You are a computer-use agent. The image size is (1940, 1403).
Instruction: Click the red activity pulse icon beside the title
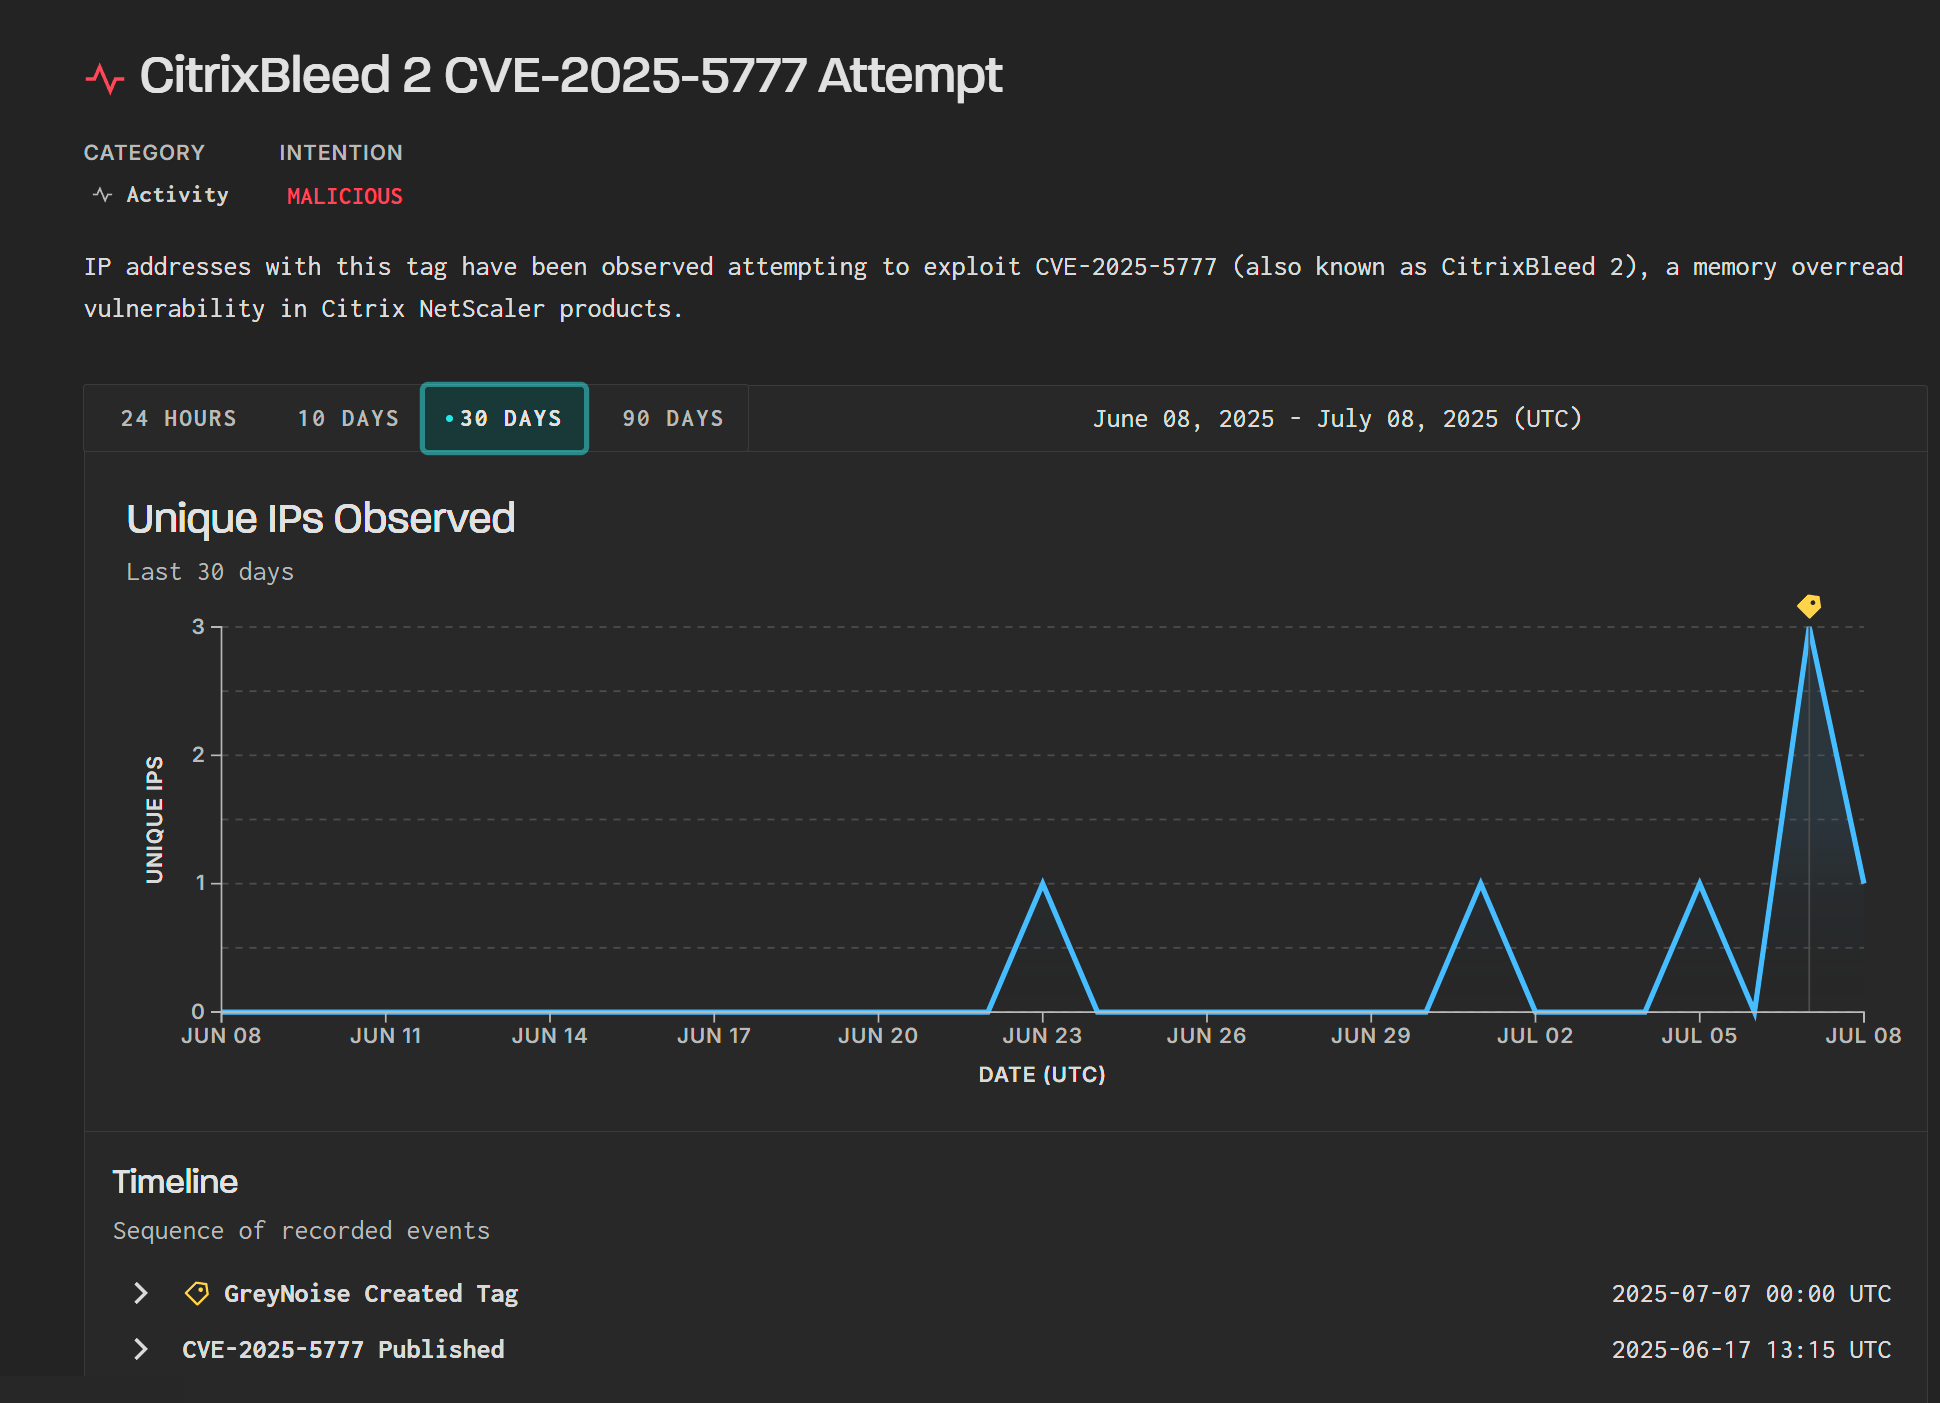click(x=104, y=78)
